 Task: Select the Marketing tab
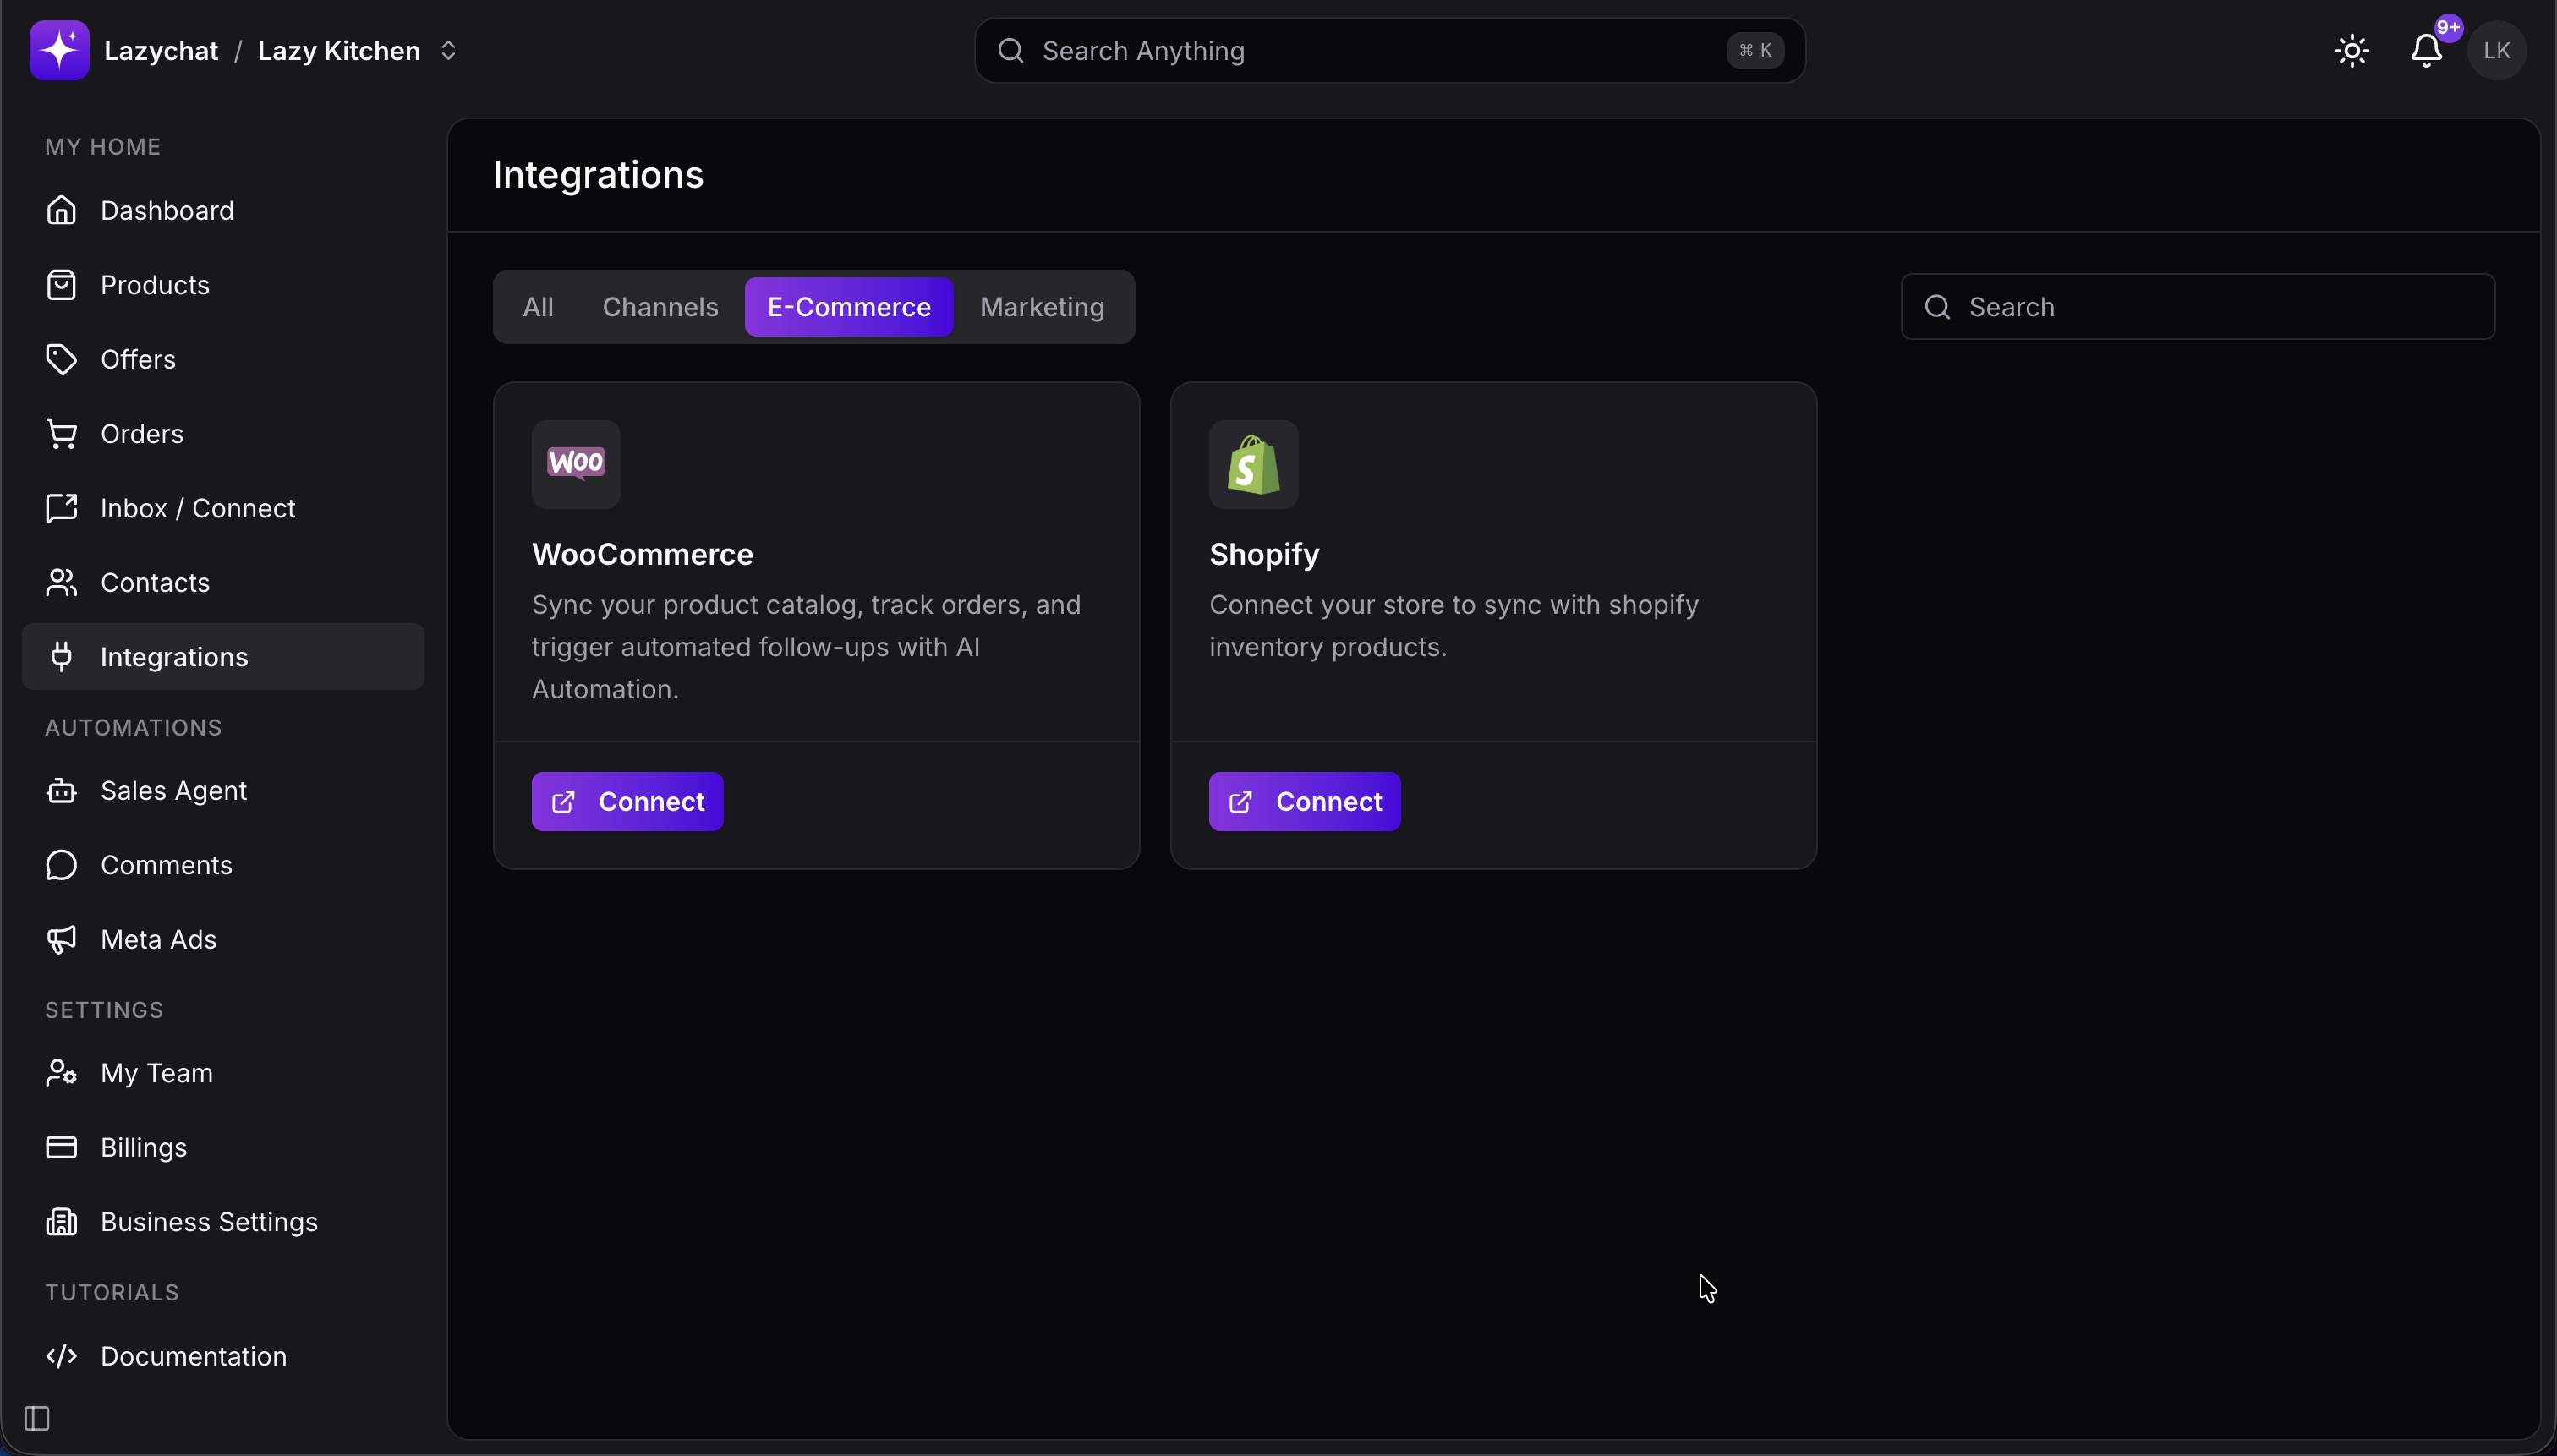click(1042, 307)
